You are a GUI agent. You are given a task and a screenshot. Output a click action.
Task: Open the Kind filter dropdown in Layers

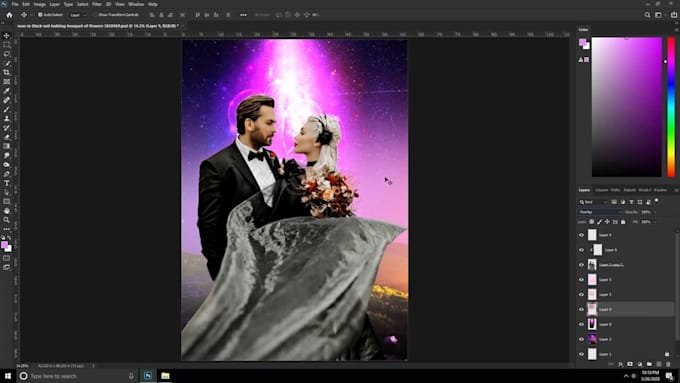coord(594,202)
